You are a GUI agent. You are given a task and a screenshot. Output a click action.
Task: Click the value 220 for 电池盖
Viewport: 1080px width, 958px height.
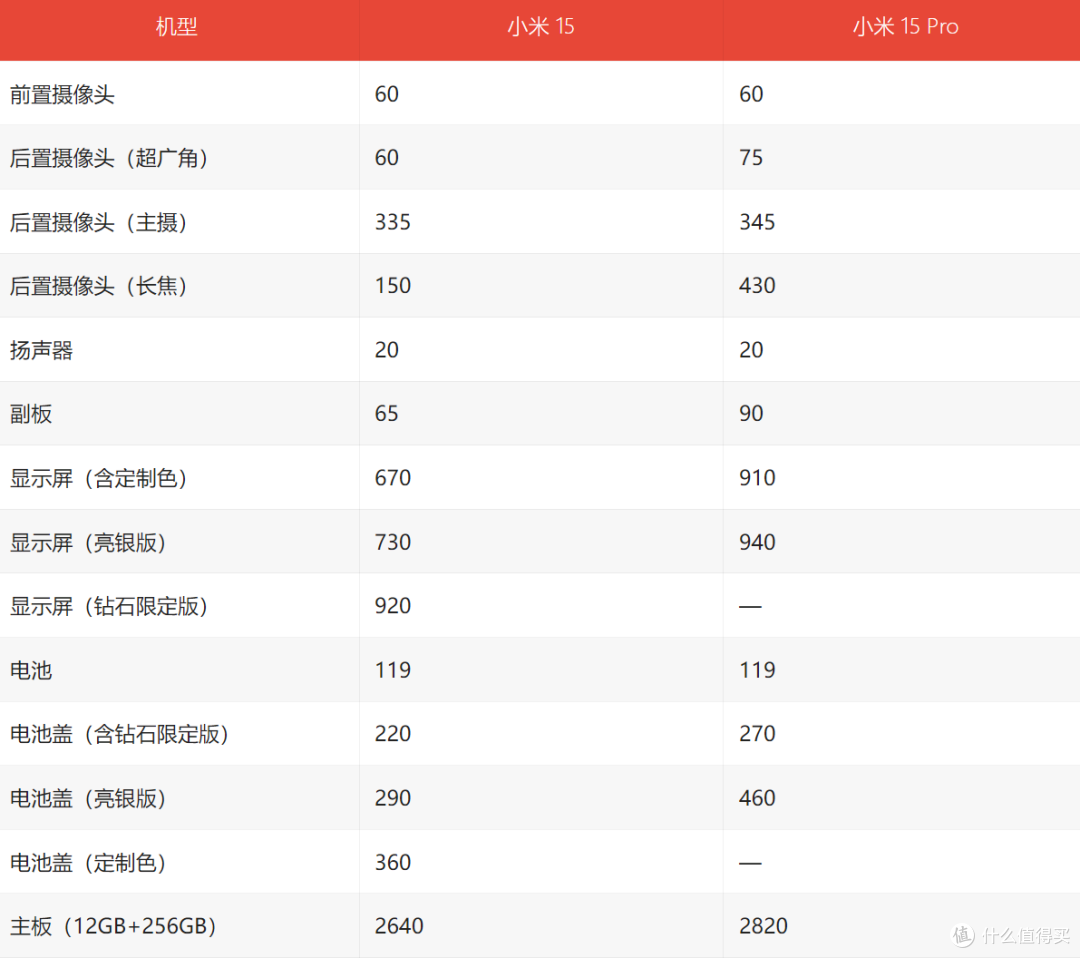click(393, 734)
